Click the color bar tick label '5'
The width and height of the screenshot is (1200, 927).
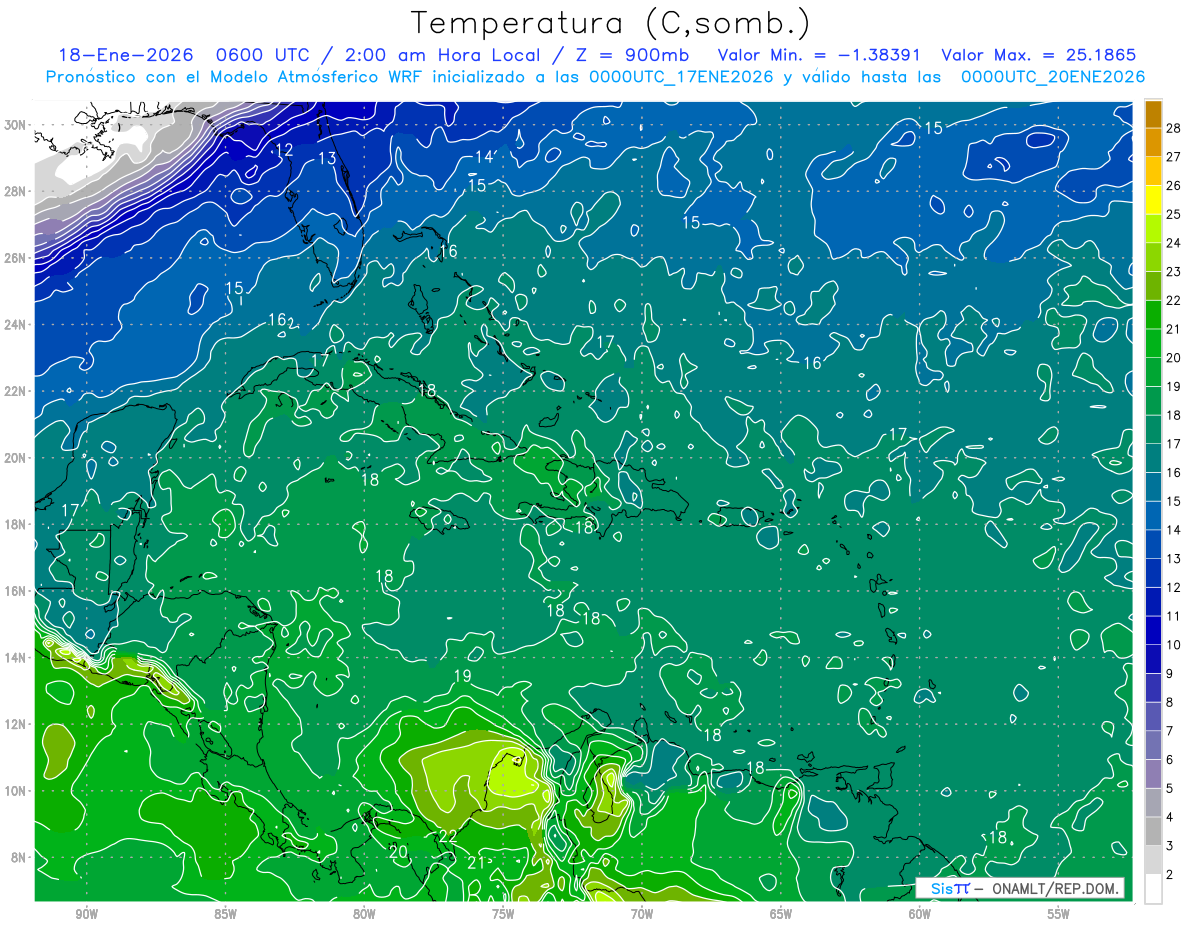tap(1170, 788)
